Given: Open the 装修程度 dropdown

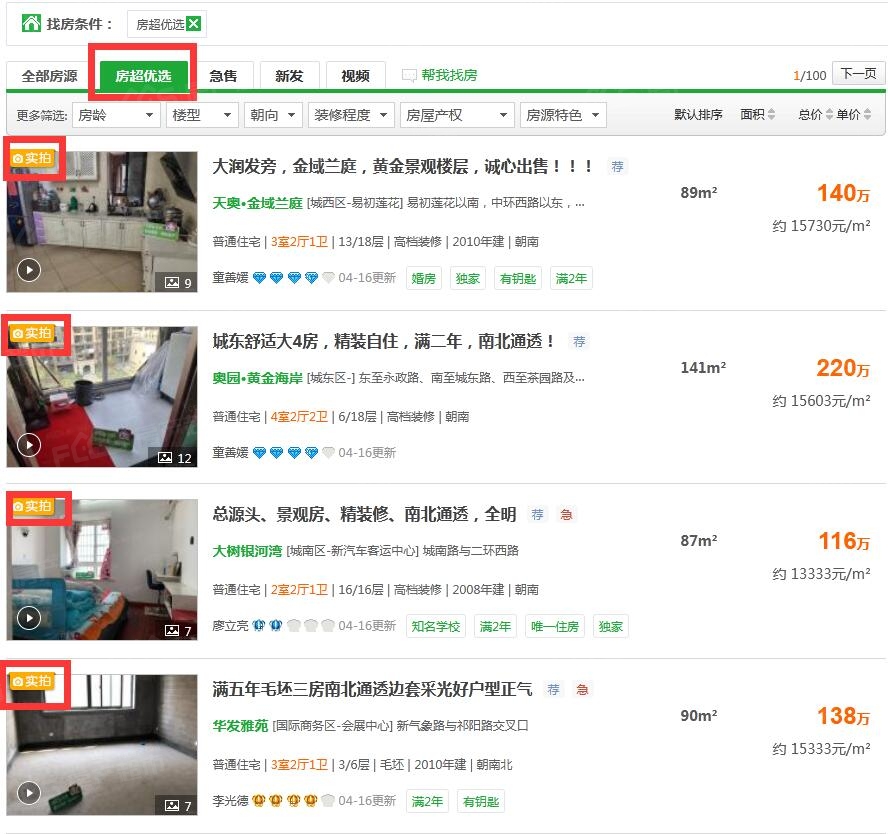Looking at the screenshot, I should tap(351, 115).
